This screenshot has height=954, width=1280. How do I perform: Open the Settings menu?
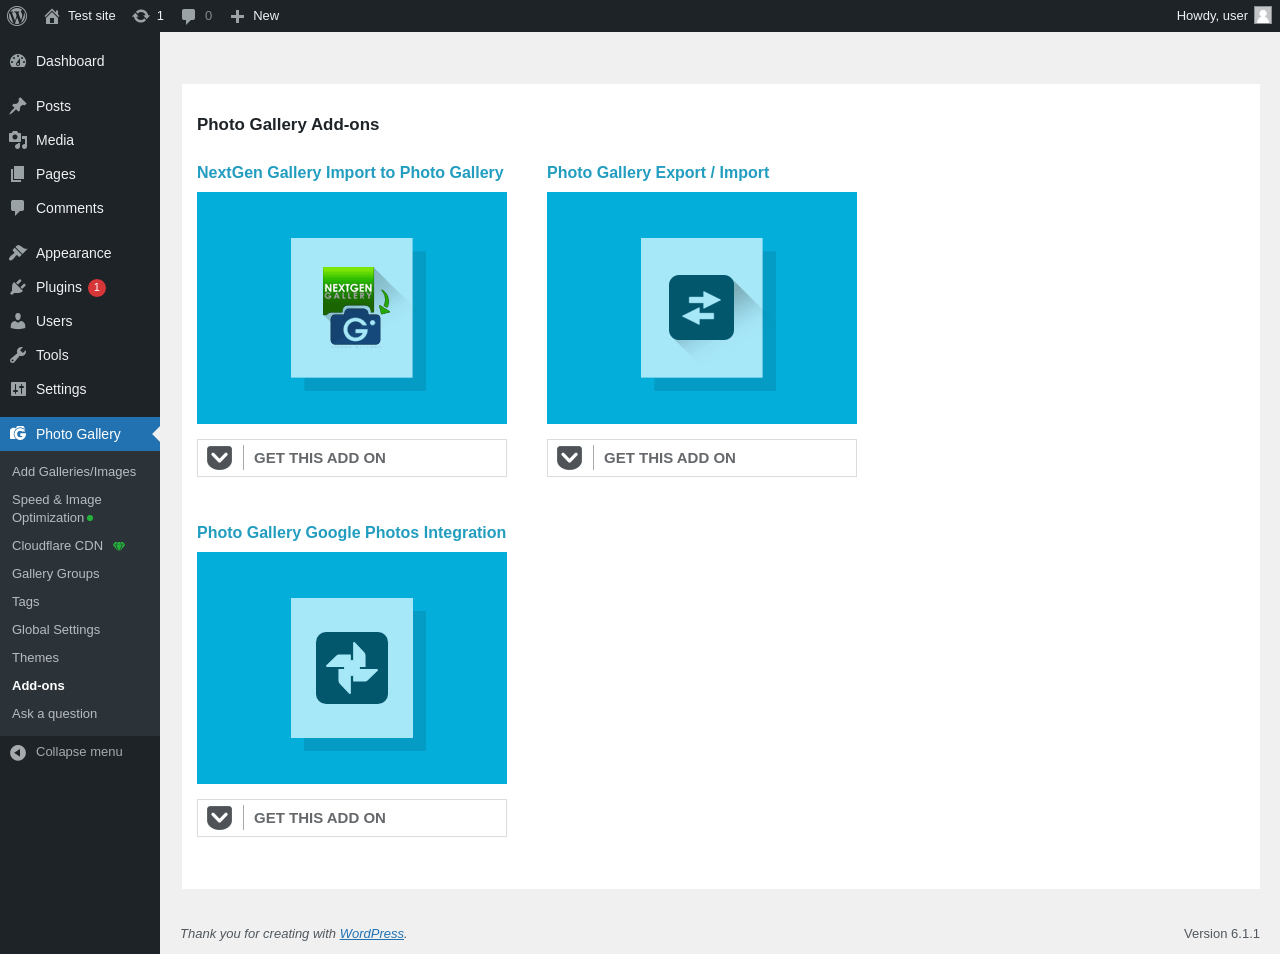point(80,389)
